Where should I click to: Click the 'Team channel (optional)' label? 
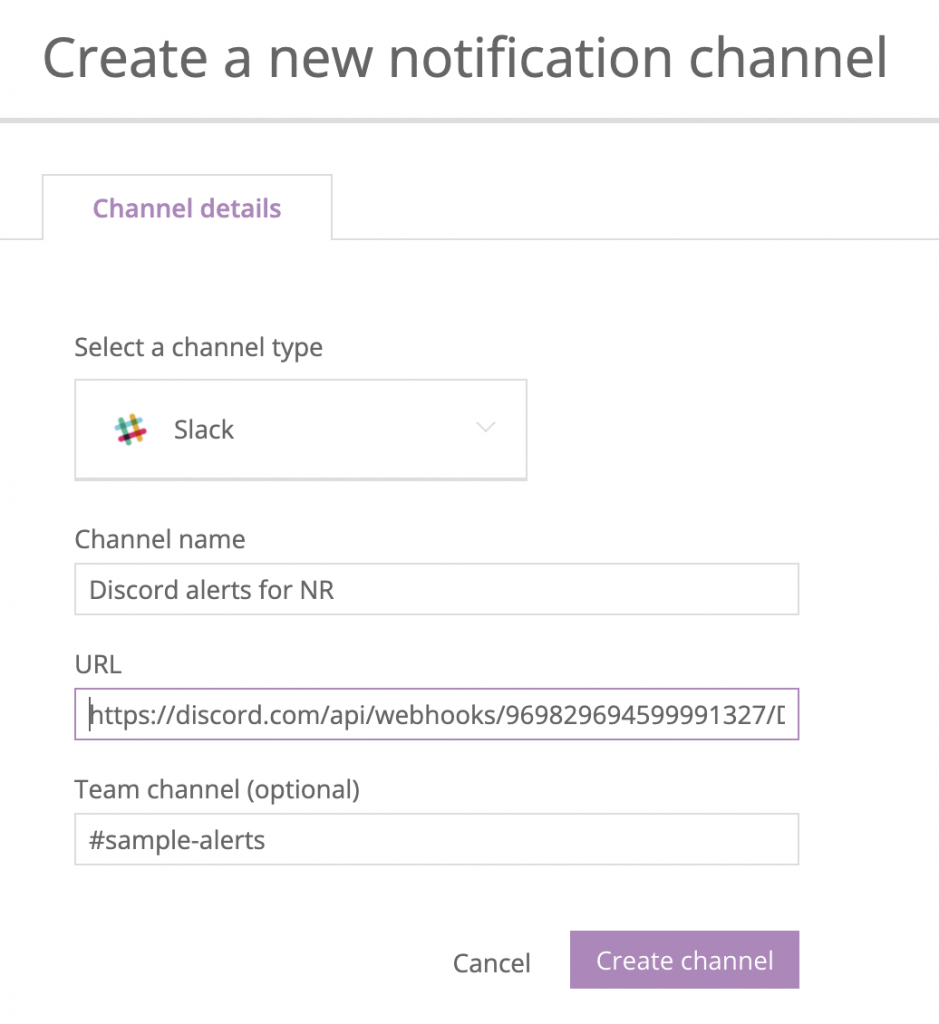[217, 790]
